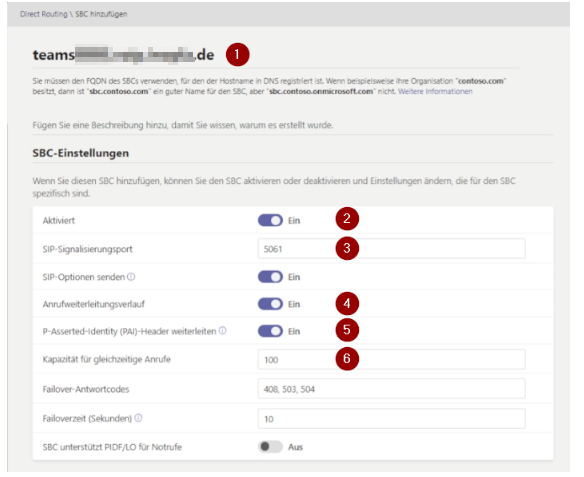The width and height of the screenshot is (584, 477).
Task: Click the 'SIP-Signalisierungsport' label
Action: 88,249
